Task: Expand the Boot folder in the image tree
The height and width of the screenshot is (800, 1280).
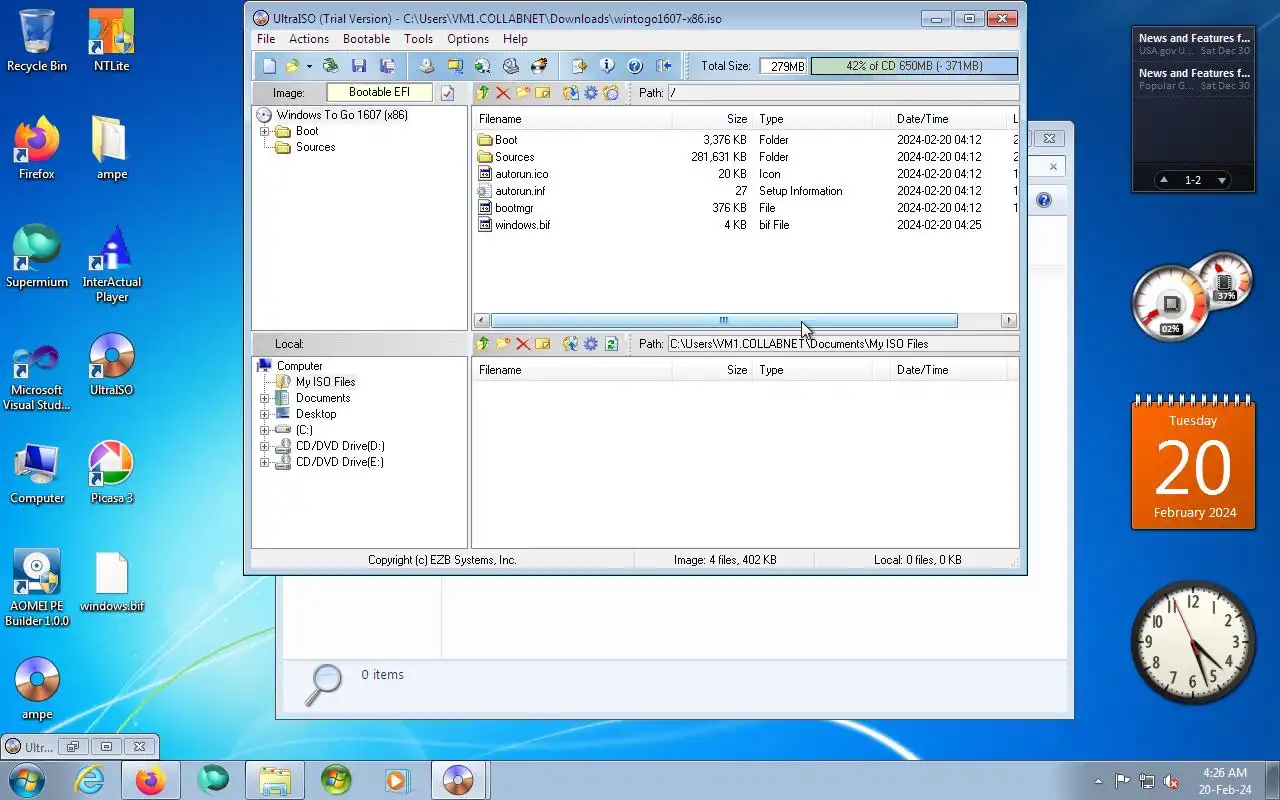Action: point(265,131)
